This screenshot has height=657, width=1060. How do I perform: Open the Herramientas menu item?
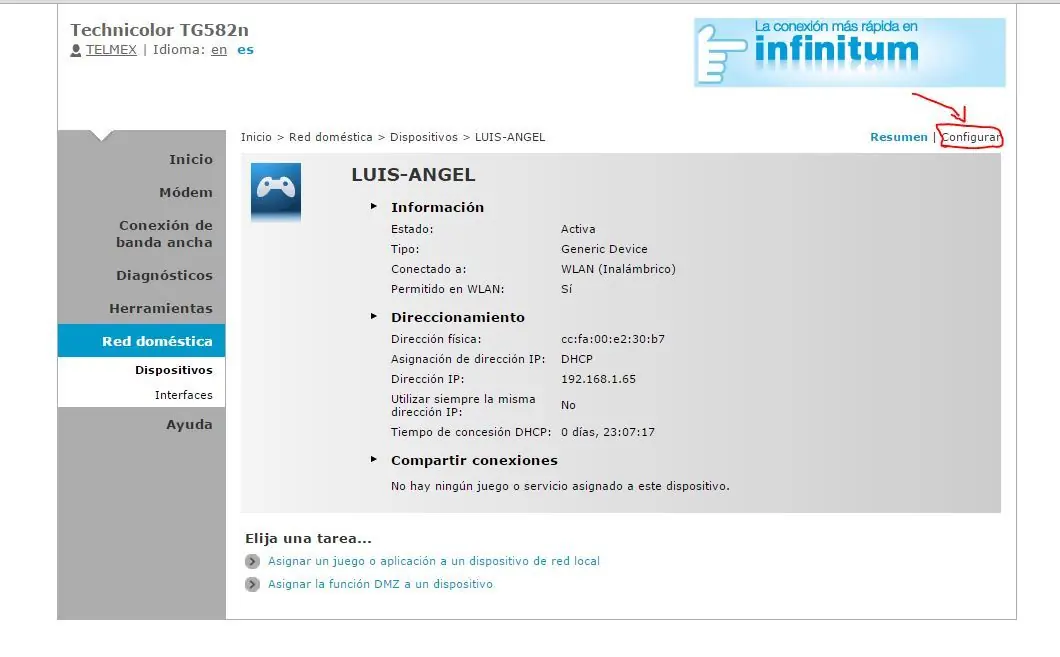[x=161, y=309]
